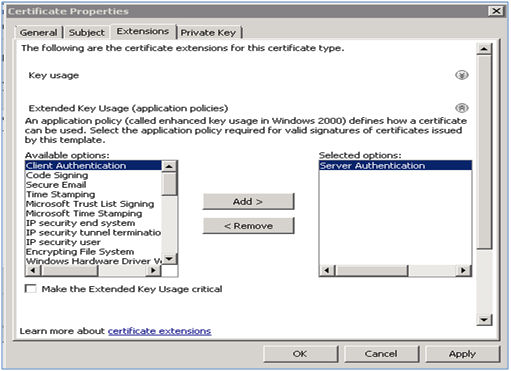Image resolution: width=511 pixels, height=371 pixels.
Task: Click available options list scroll up arrow
Action: pos(169,166)
